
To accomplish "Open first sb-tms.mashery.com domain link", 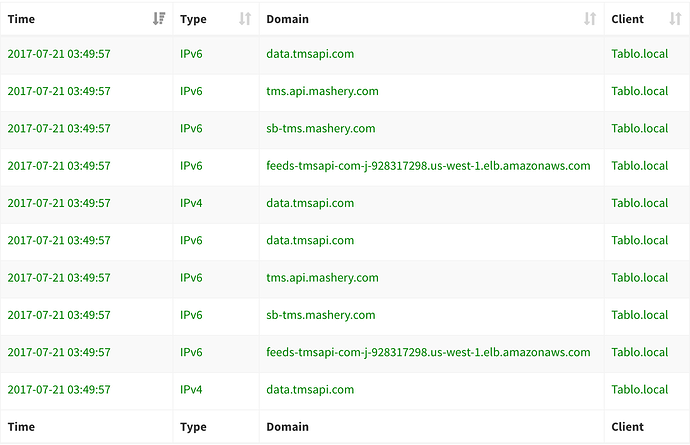I will 321,129.
